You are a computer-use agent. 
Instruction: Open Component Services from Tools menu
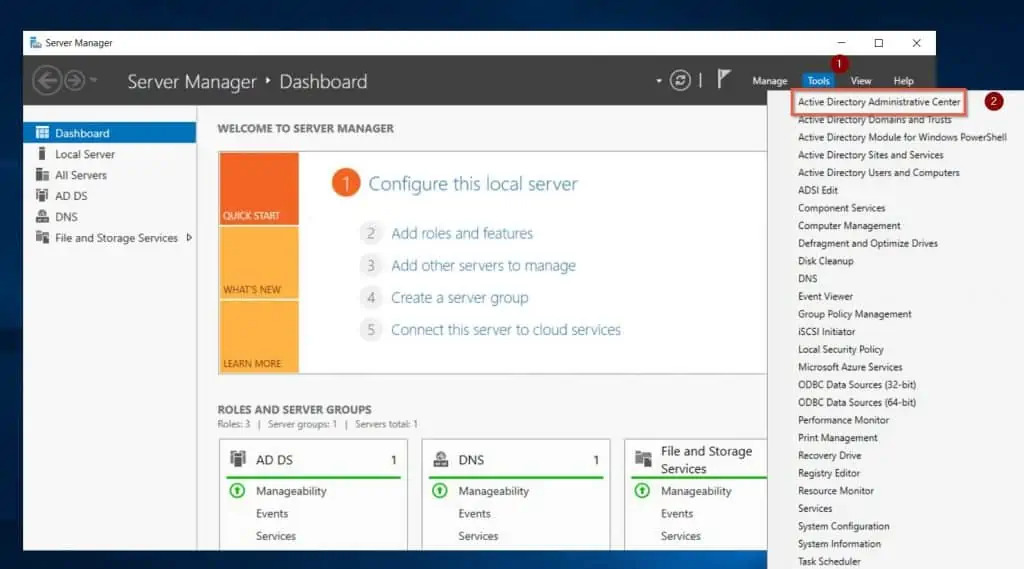[x=841, y=208]
